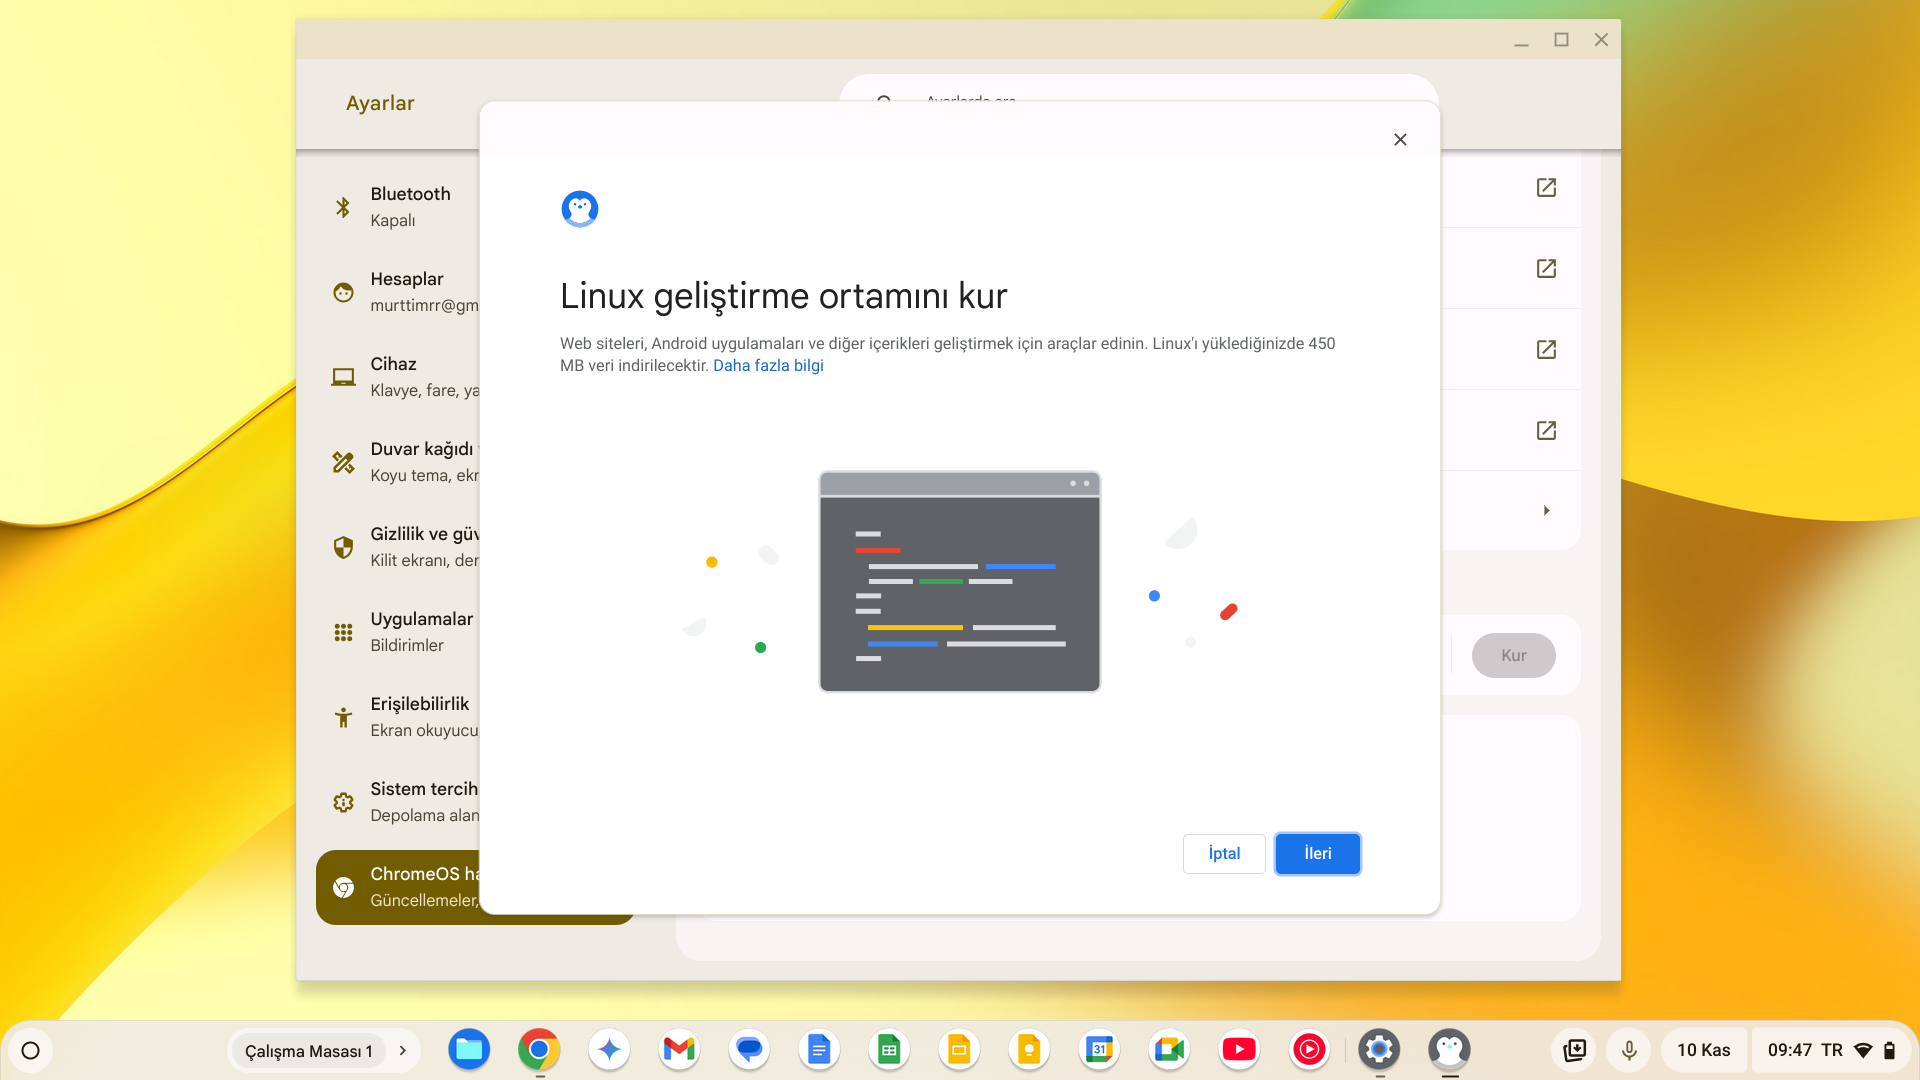The height and width of the screenshot is (1080, 1920).
Task: Expand the row with the right arrow
Action: pyautogui.click(x=1546, y=511)
